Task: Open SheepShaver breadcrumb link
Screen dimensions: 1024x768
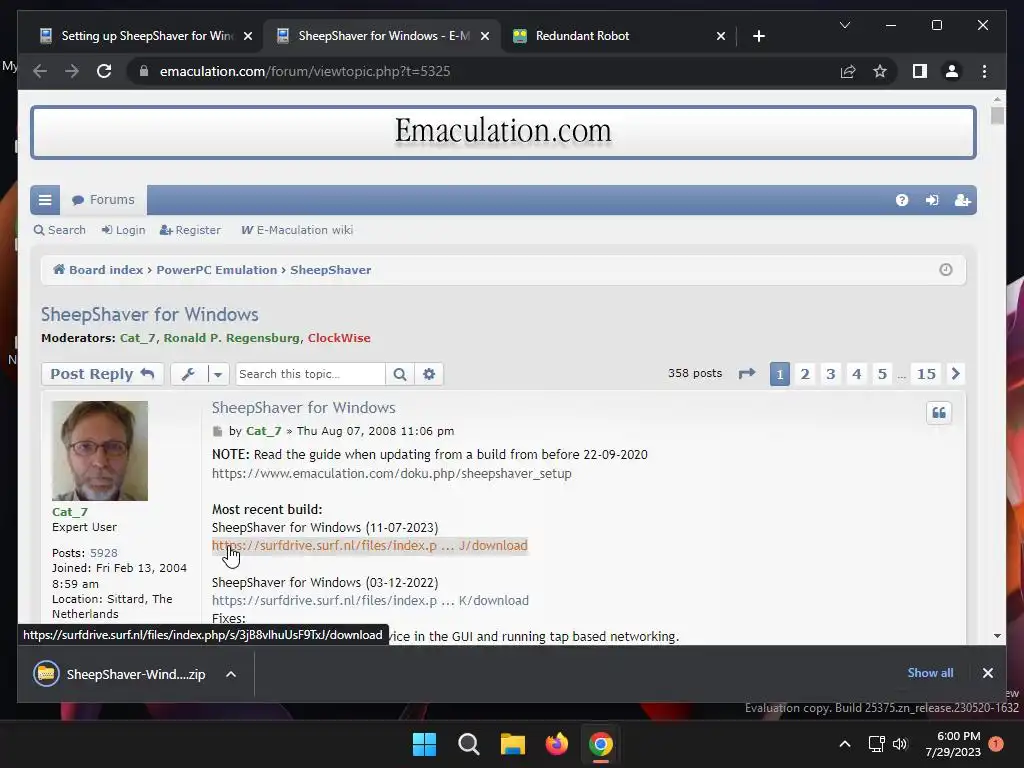Action: click(330, 270)
